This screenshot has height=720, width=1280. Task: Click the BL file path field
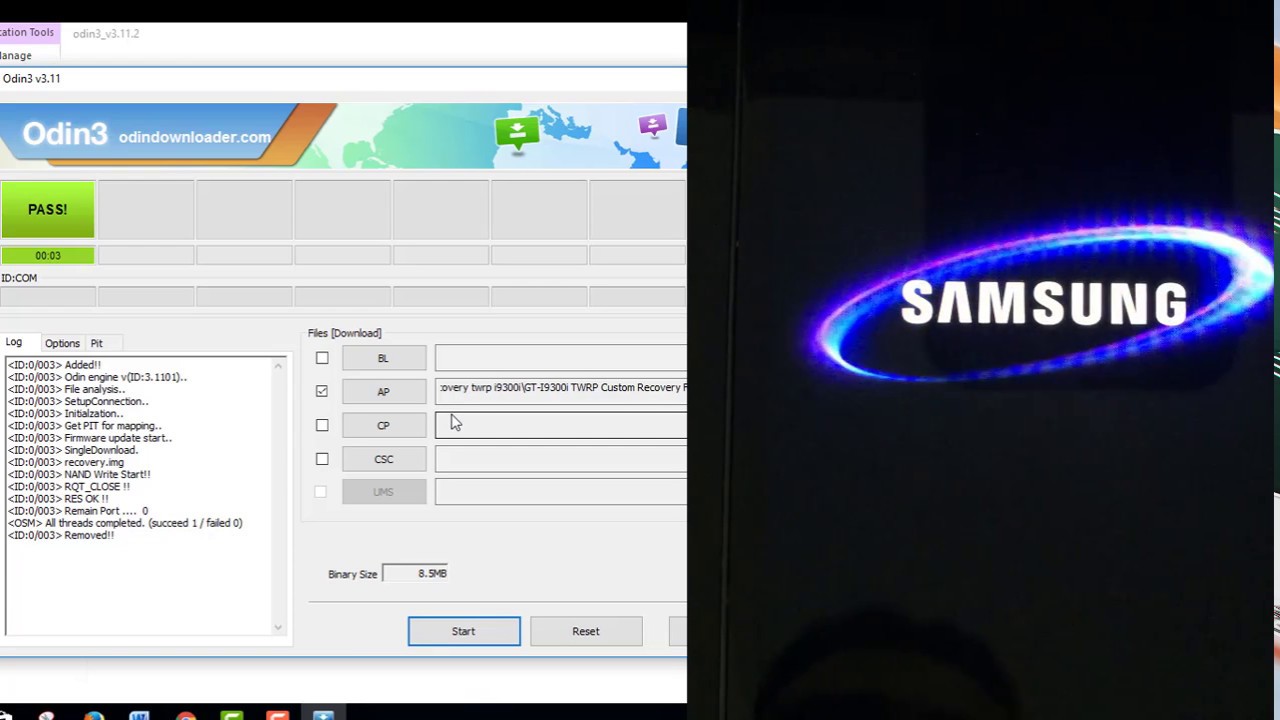coord(561,358)
